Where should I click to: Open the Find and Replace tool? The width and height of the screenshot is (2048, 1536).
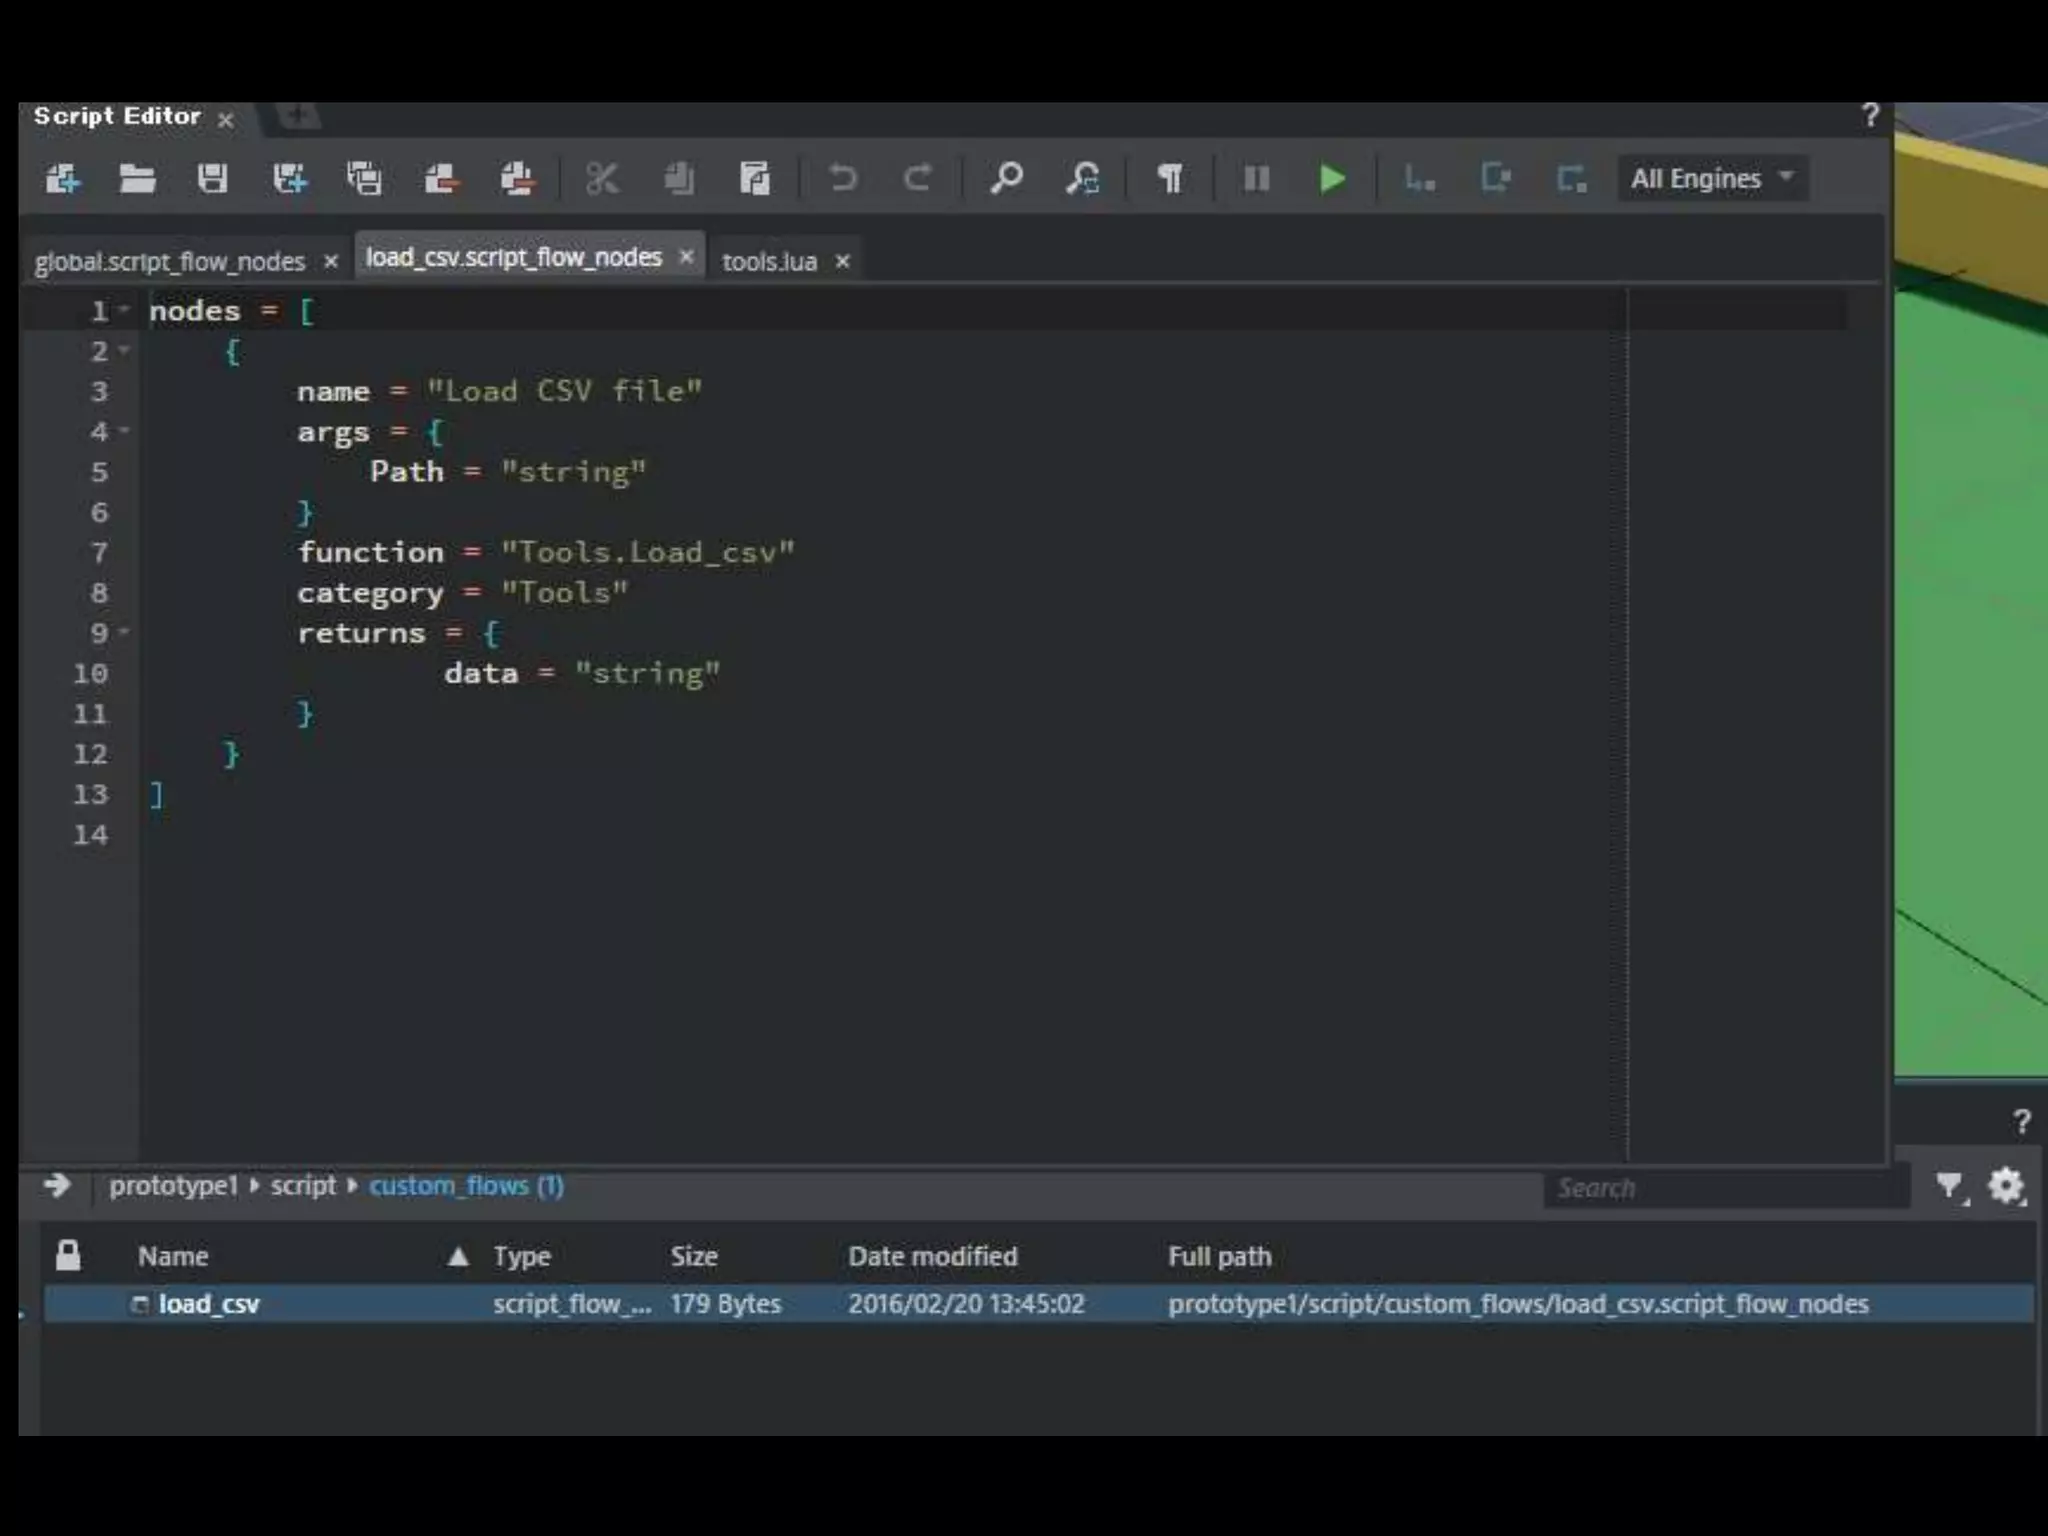coord(1082,179)
